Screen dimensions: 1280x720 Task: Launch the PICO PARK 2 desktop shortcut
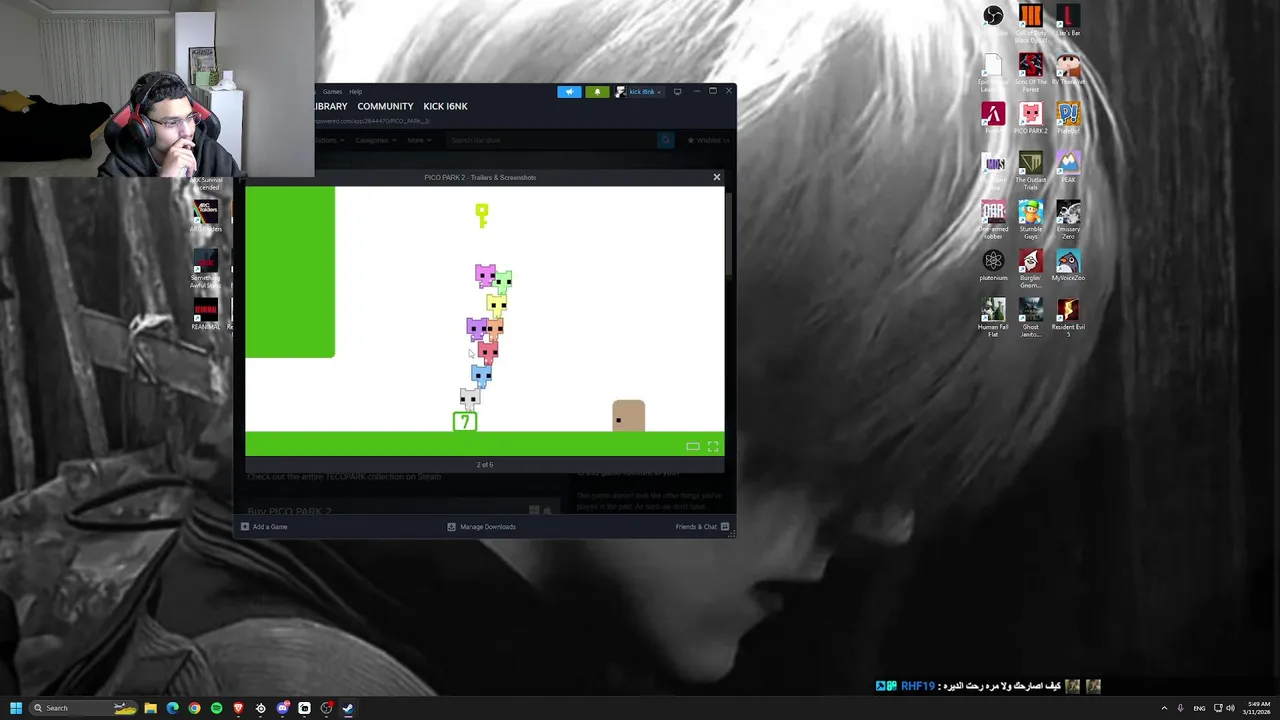coord(1031,118)
